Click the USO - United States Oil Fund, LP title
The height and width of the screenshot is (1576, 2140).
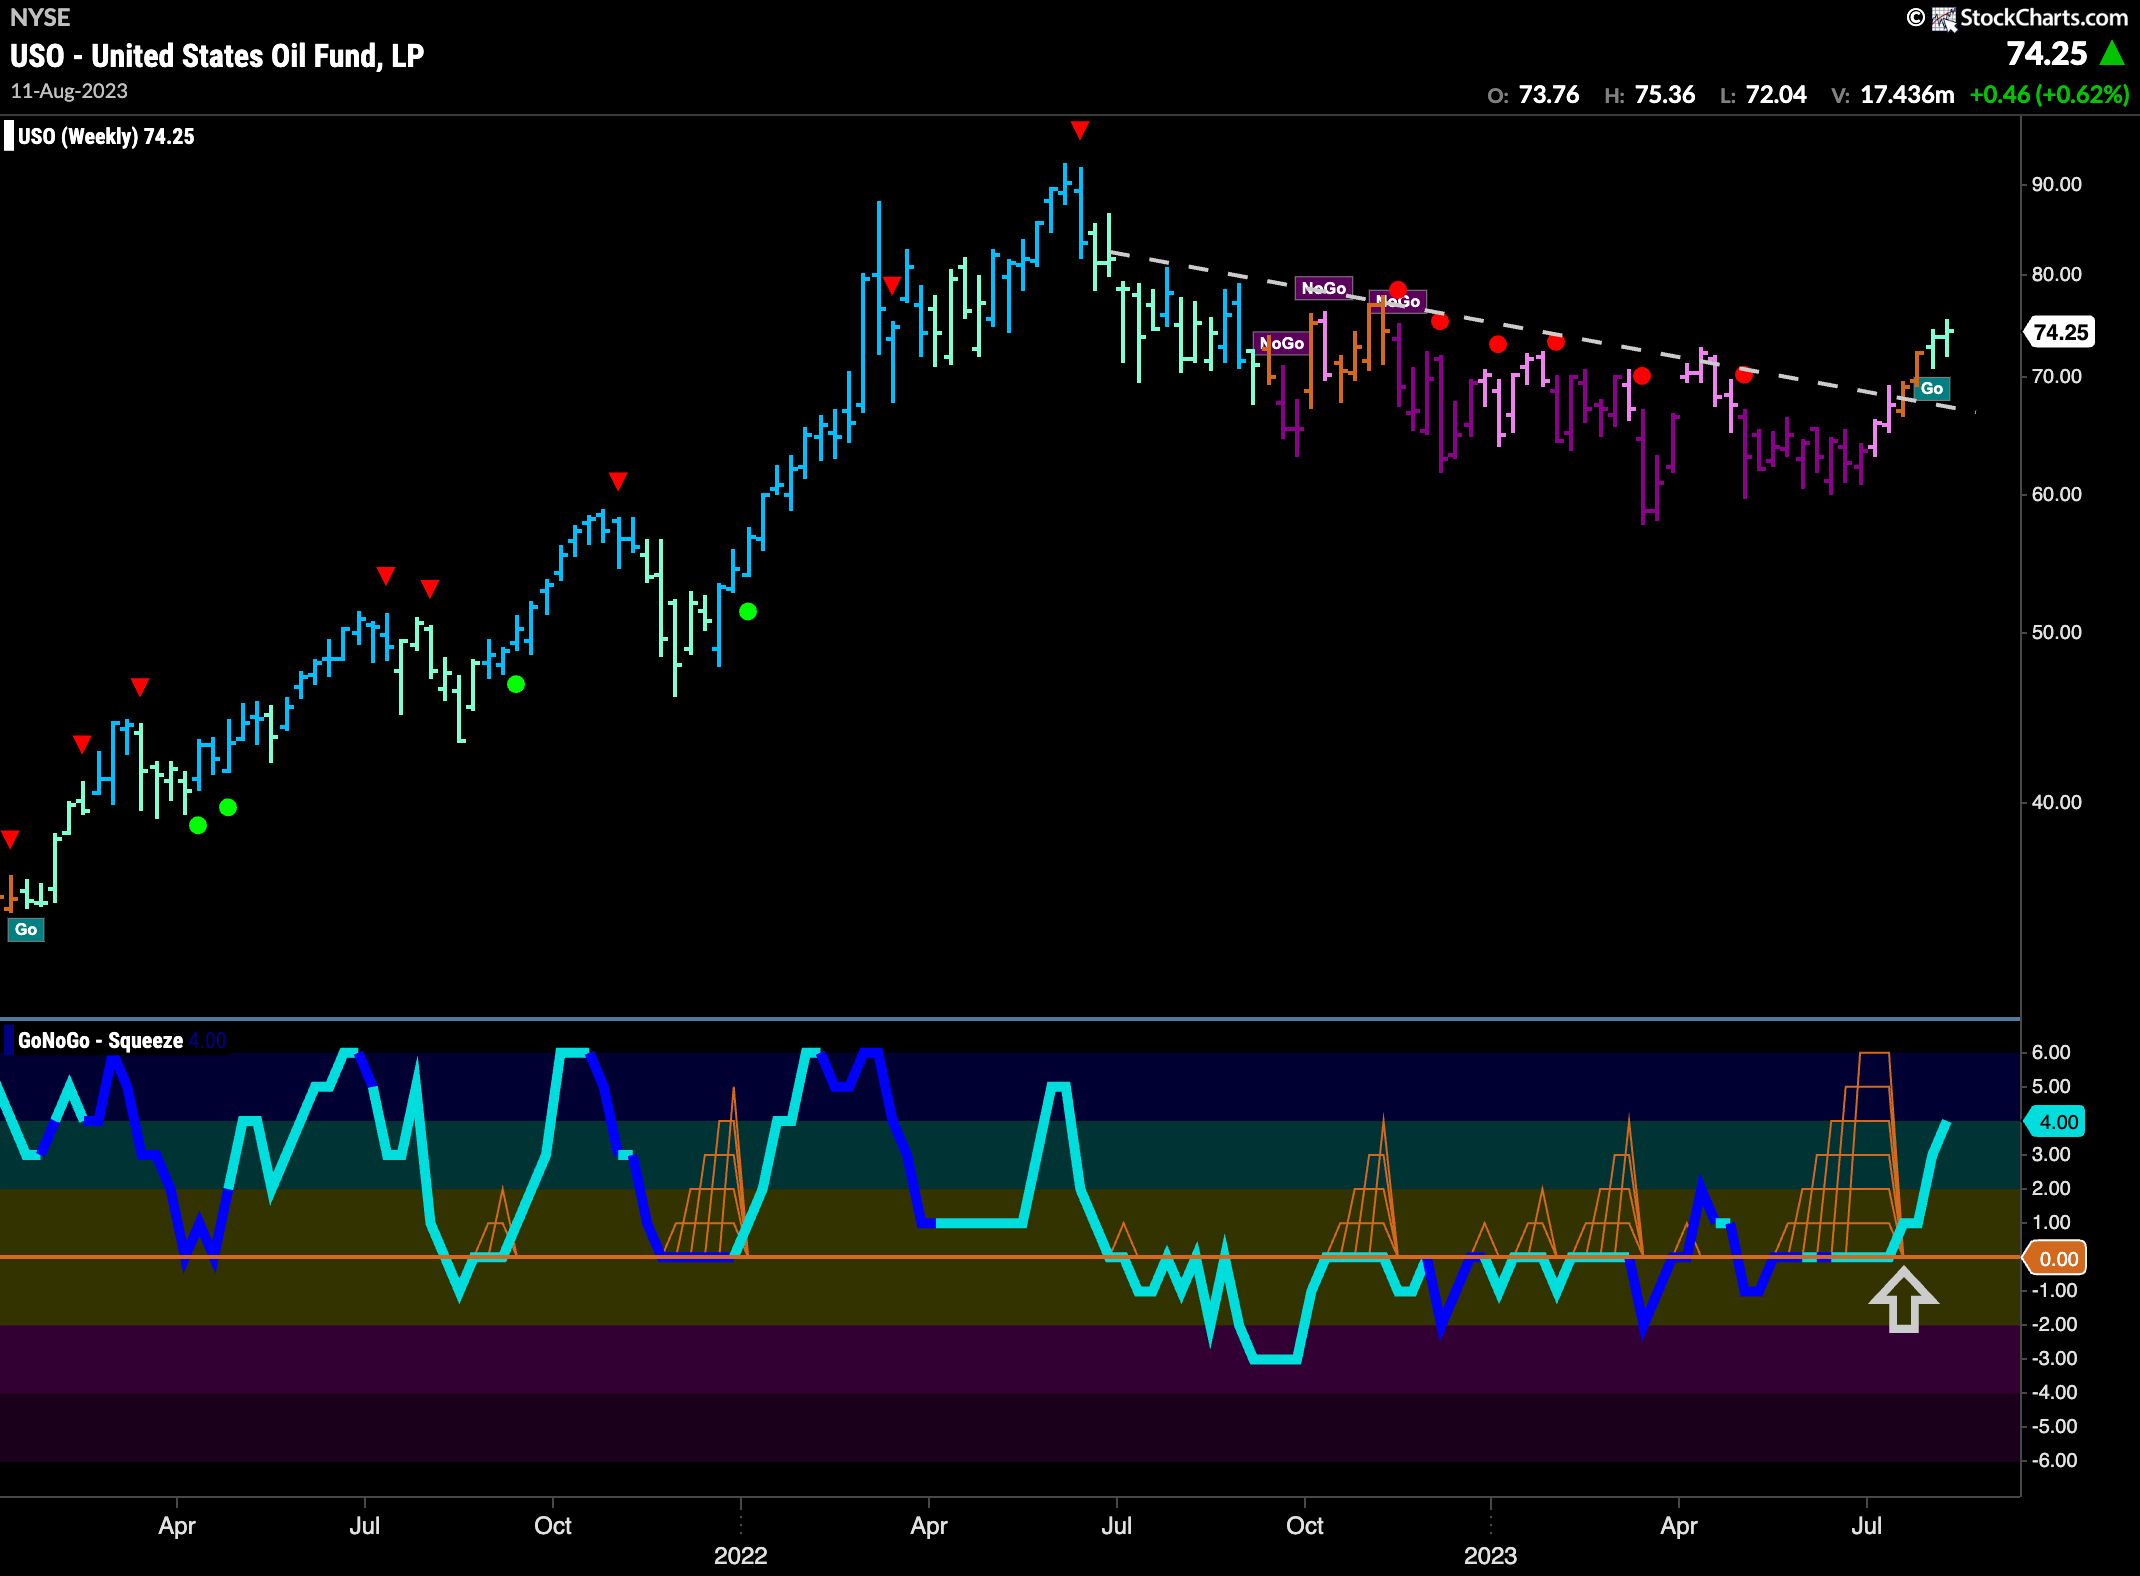pos(217,56)
